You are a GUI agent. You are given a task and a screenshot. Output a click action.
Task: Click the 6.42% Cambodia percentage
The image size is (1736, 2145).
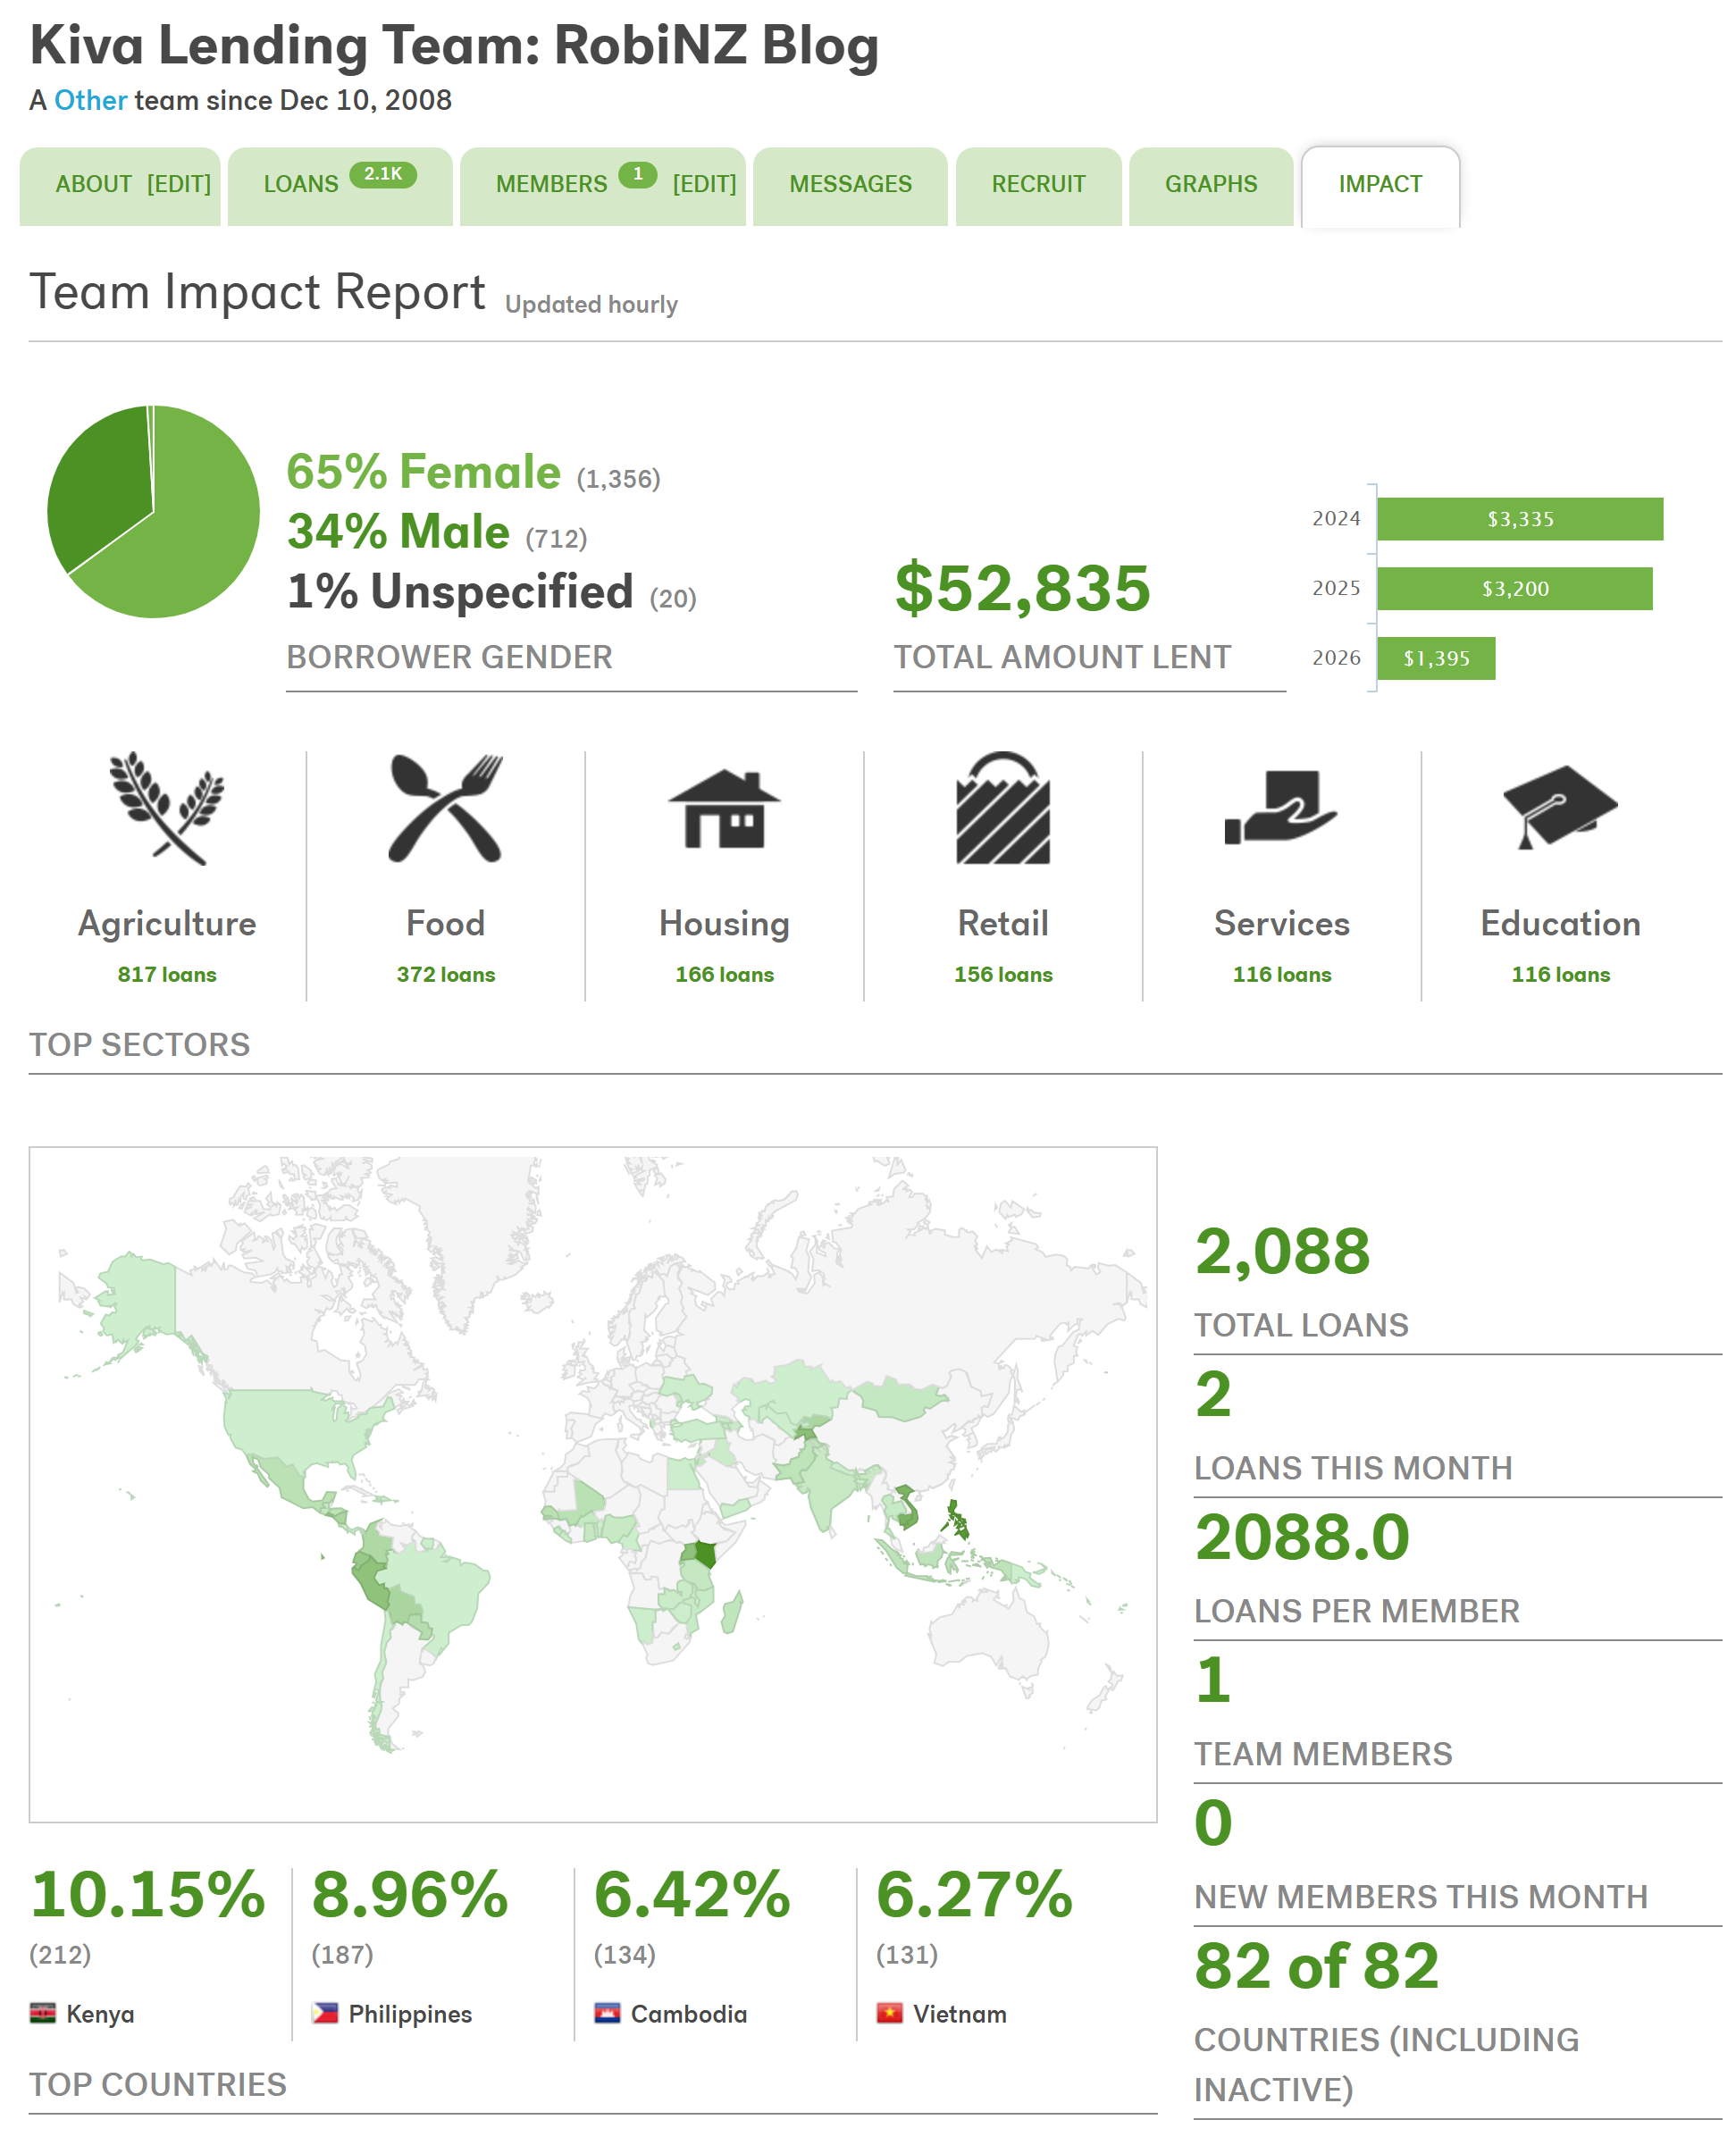[x=692, y=1894]
